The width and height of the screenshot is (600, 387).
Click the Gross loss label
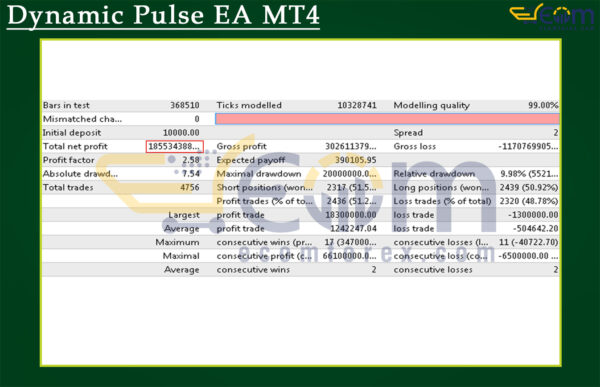point(414,146)
